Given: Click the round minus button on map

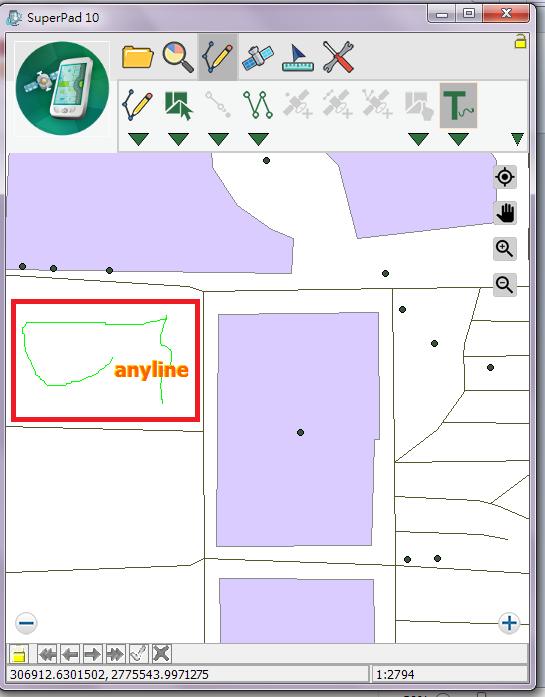Looking at the screenshot, I should pyautogui.click(x=26, y=623).
